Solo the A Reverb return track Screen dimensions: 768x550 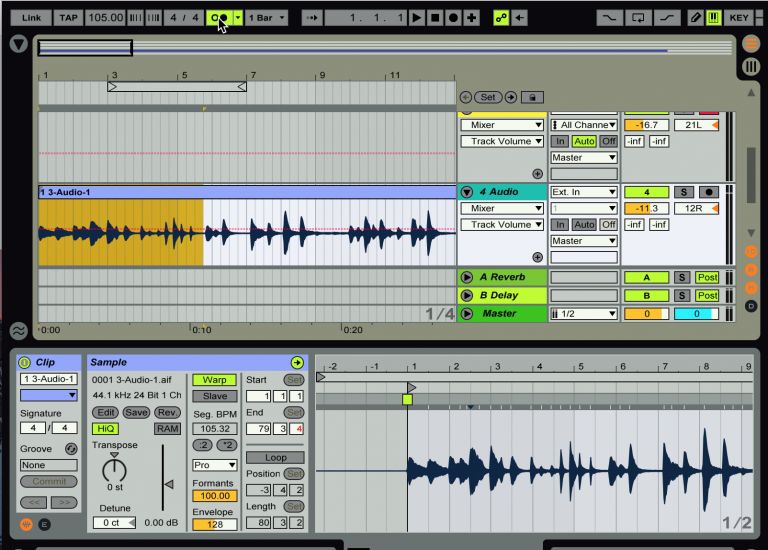click(x=682, y=278)
